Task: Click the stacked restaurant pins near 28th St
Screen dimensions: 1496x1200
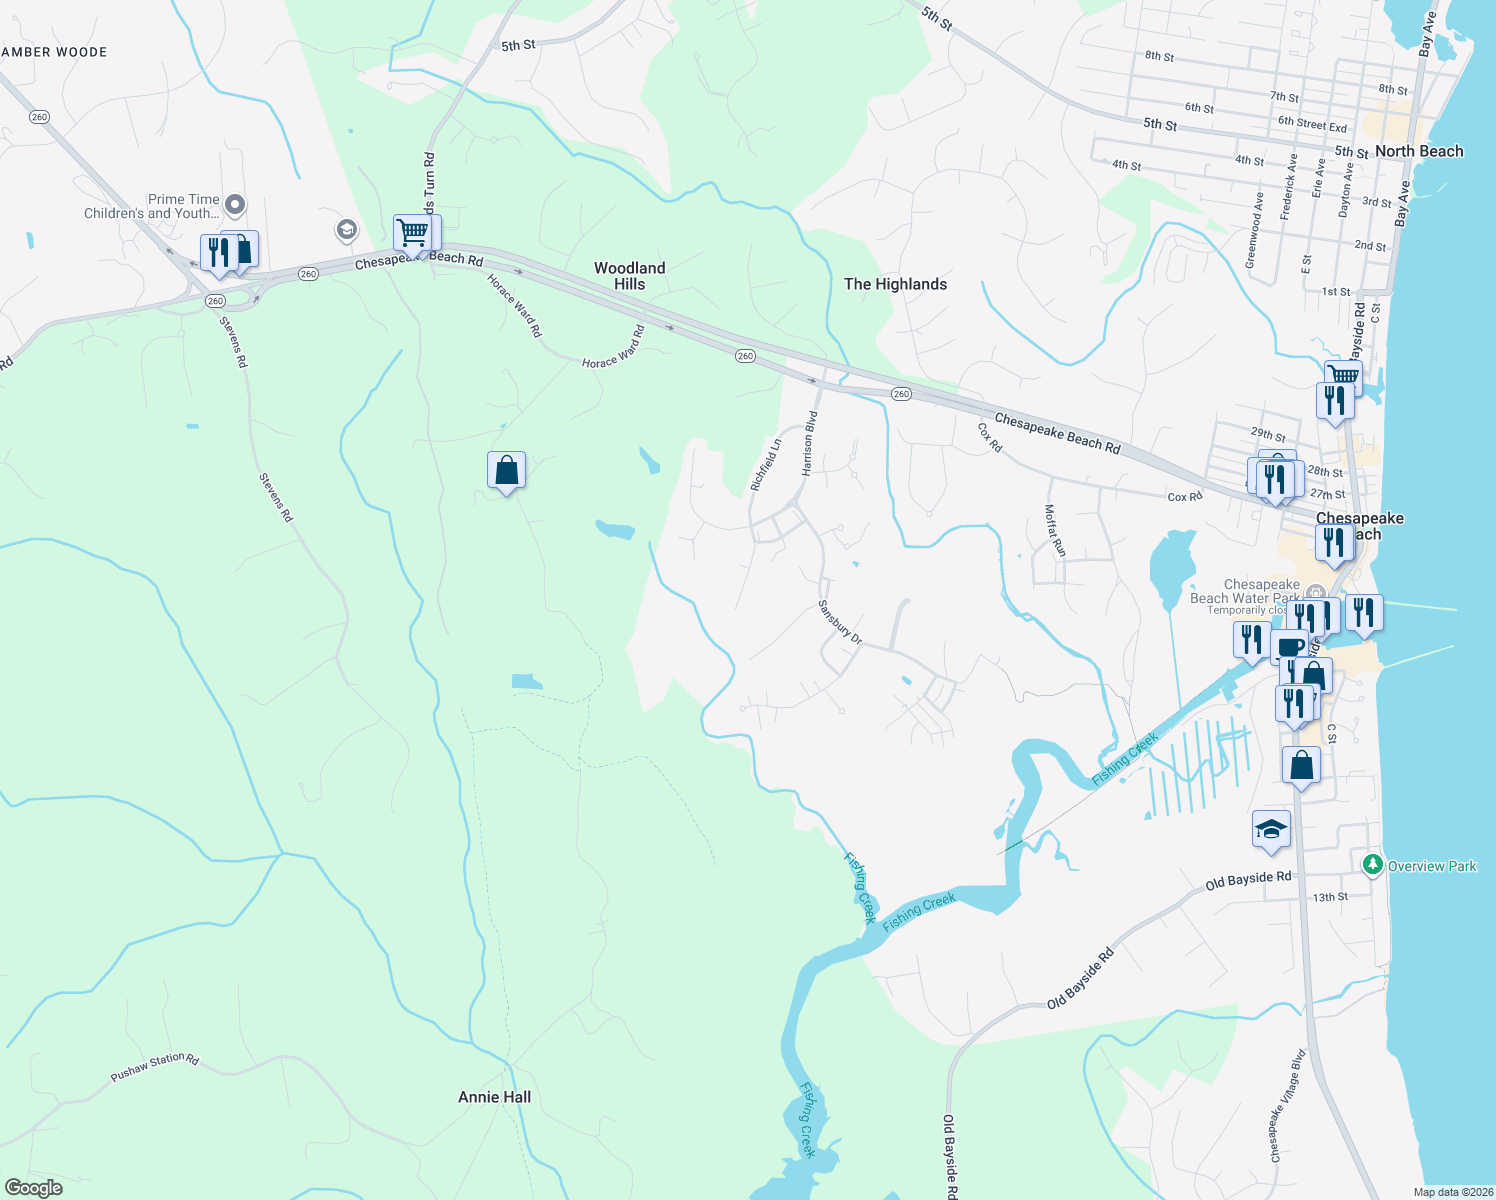Action: point(1274,478)
